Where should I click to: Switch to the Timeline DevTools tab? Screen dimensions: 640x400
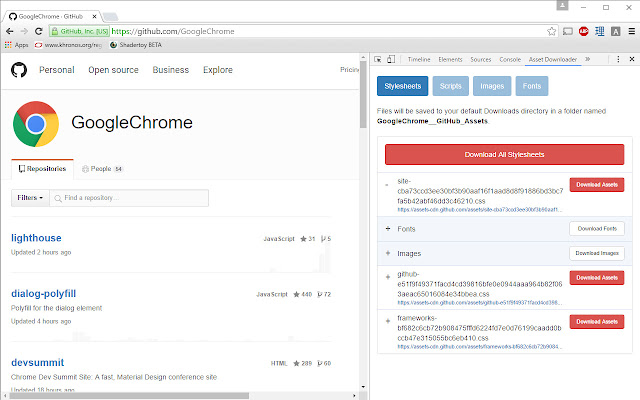[x=419, y=60]
